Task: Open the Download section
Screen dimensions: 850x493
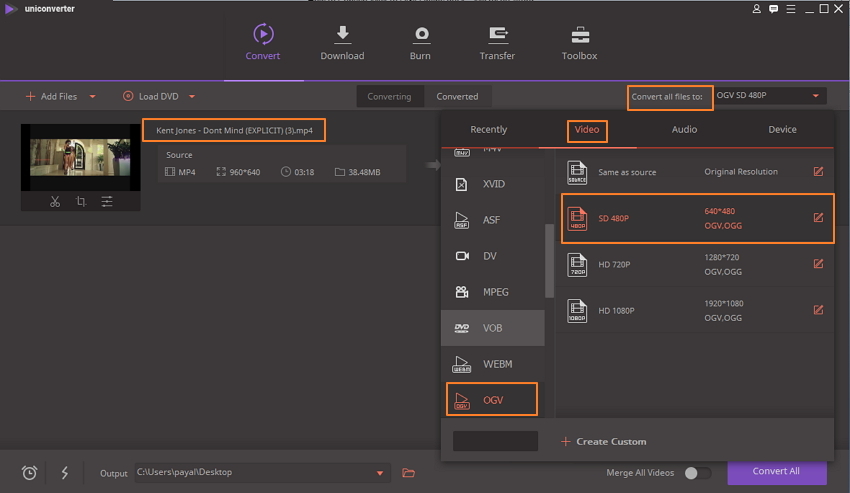Action: coord(342,42)
